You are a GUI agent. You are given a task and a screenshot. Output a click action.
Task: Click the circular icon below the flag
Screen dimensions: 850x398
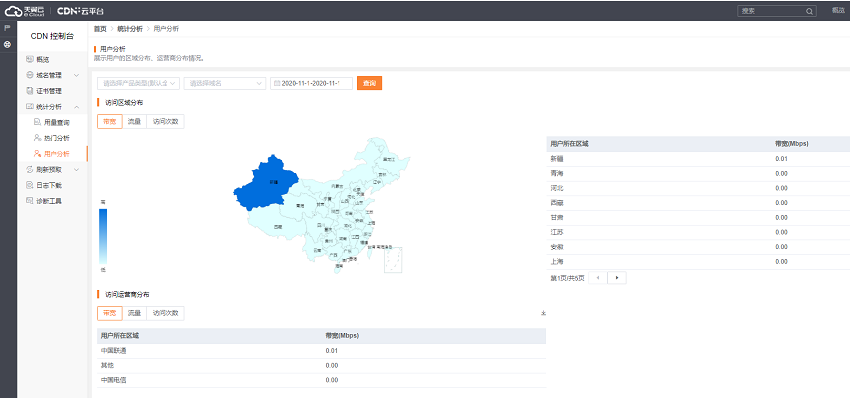tap(7, 44)
